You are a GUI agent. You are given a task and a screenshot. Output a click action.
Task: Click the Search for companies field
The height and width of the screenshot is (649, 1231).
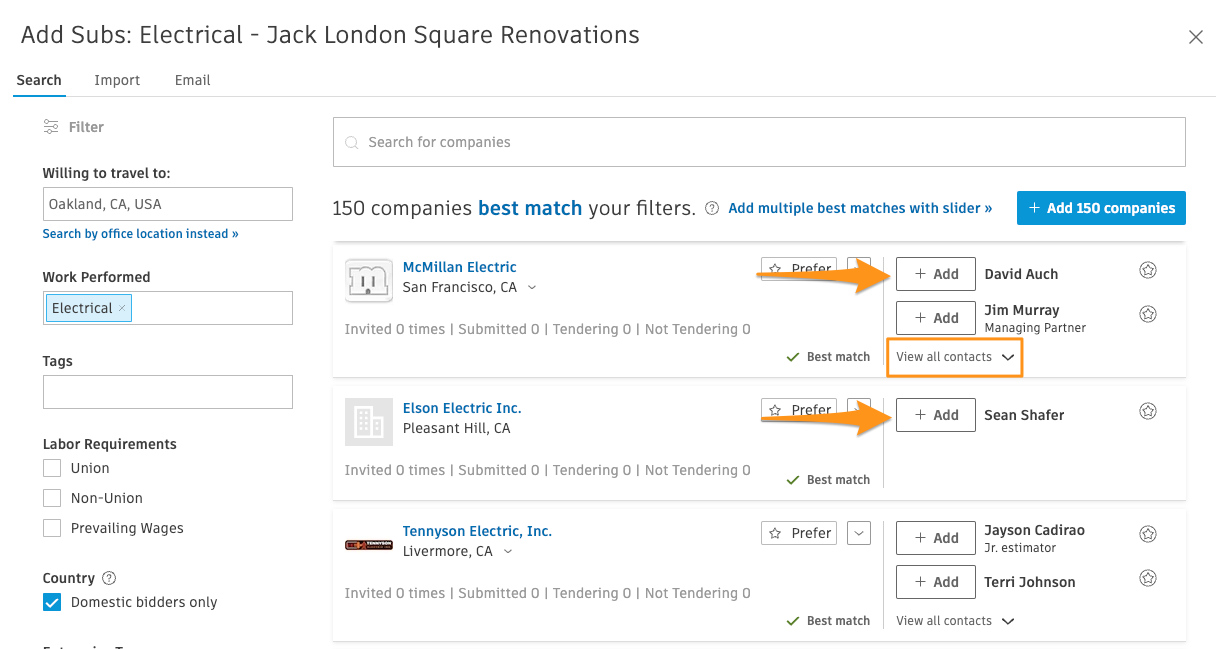click(759, 142)
